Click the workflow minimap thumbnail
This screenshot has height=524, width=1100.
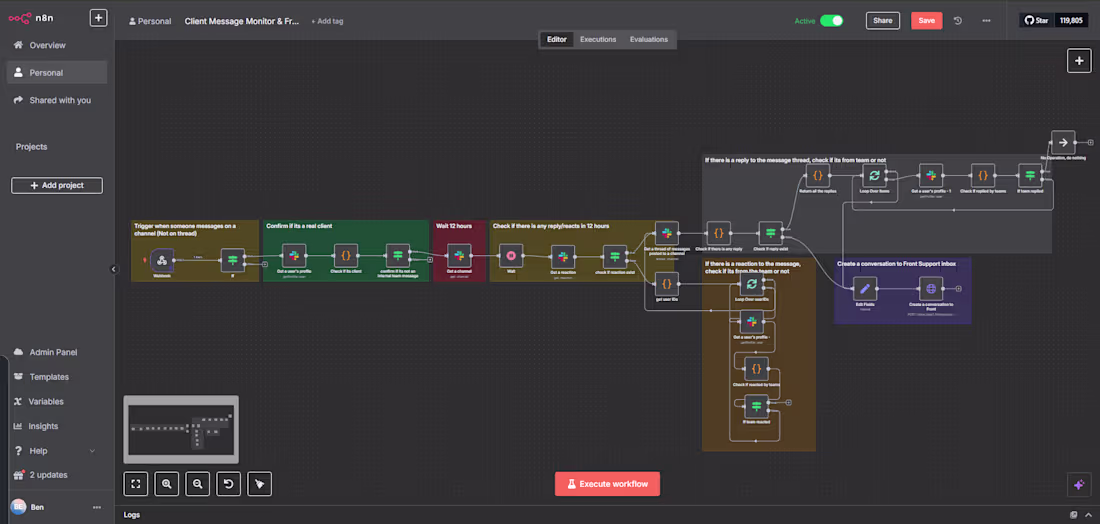[x=181, y=429]
